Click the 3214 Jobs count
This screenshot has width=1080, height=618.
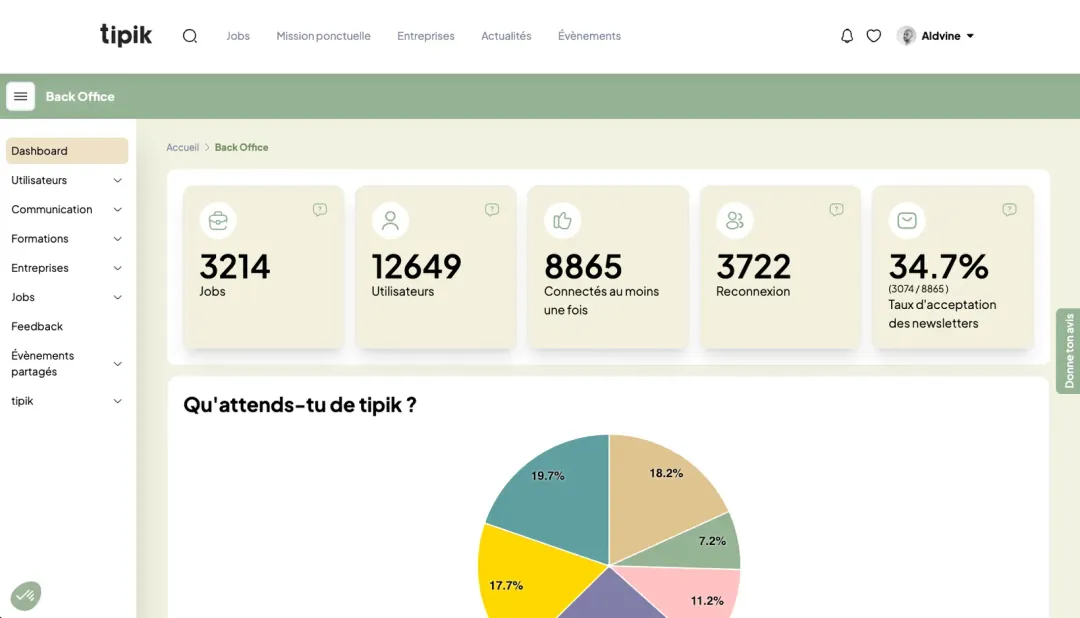(x=235, y=267)
